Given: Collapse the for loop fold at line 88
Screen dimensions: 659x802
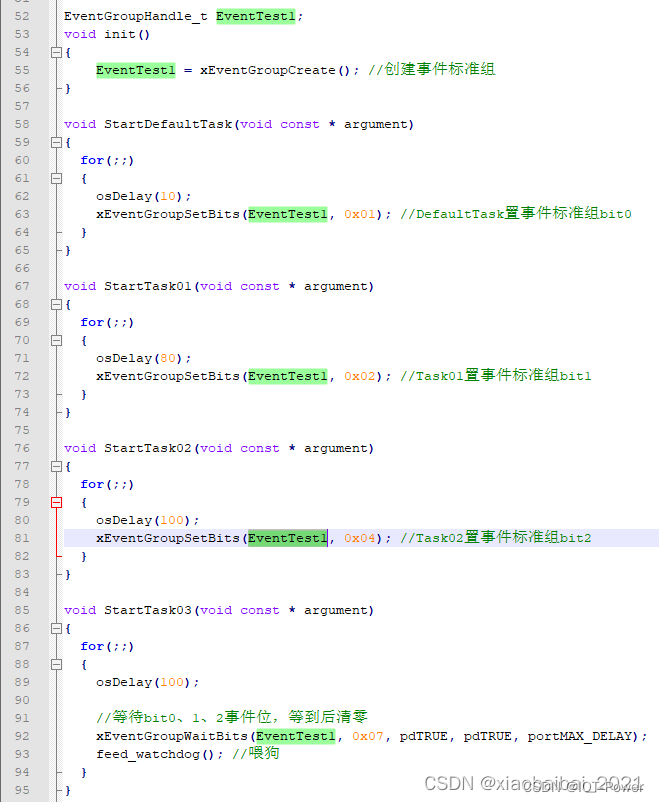Looking at the screenshot, I should [56, 664].
